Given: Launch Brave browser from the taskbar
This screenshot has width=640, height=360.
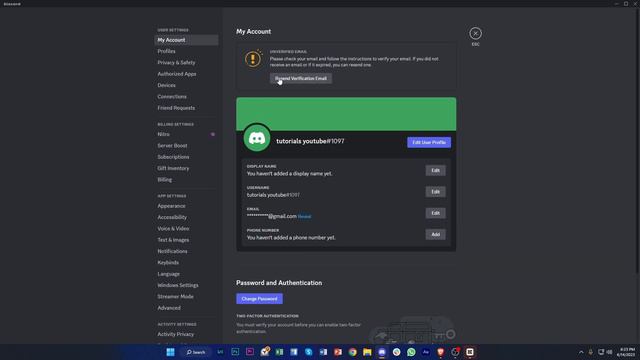Looking at the screenshot, I should [x=440, y=352].
